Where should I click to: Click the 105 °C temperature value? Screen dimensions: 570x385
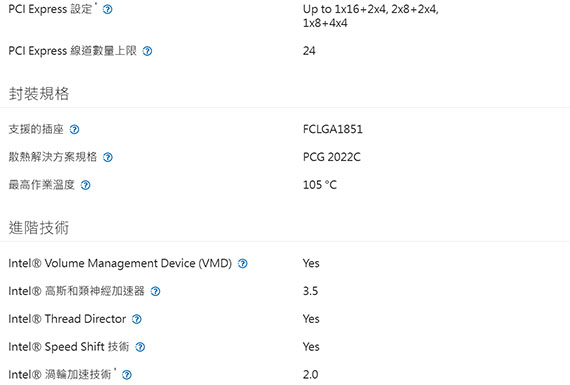coord(320,185)
